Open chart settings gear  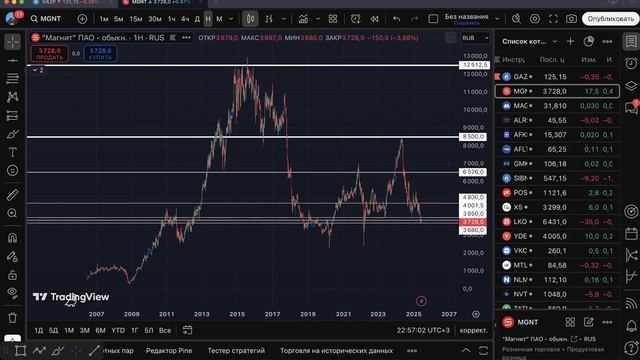pos(535,19)
